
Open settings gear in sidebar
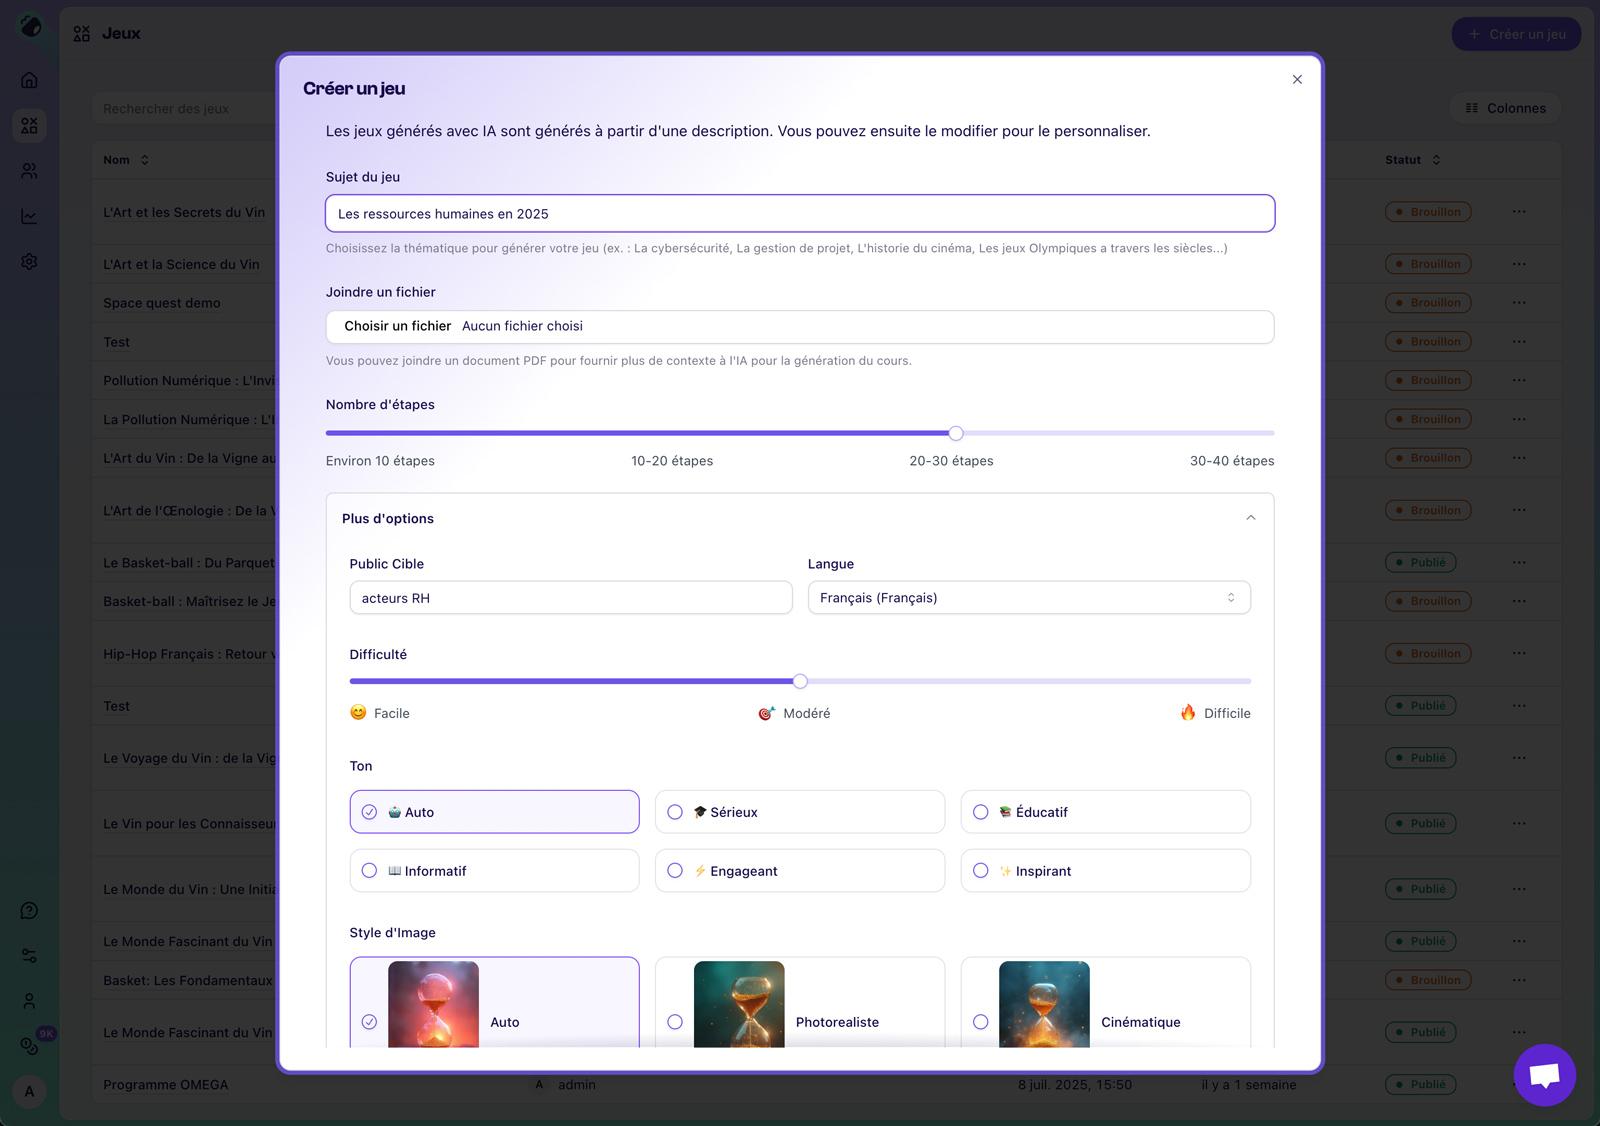(29, 261)
